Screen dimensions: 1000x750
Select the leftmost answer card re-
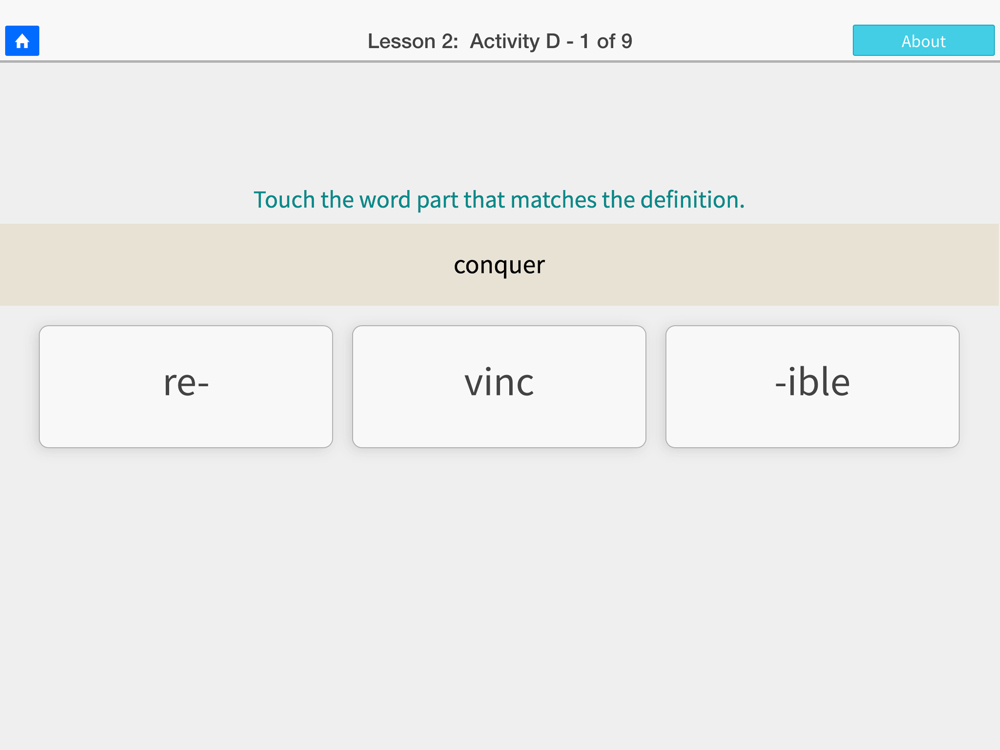(x=186, y=386)
